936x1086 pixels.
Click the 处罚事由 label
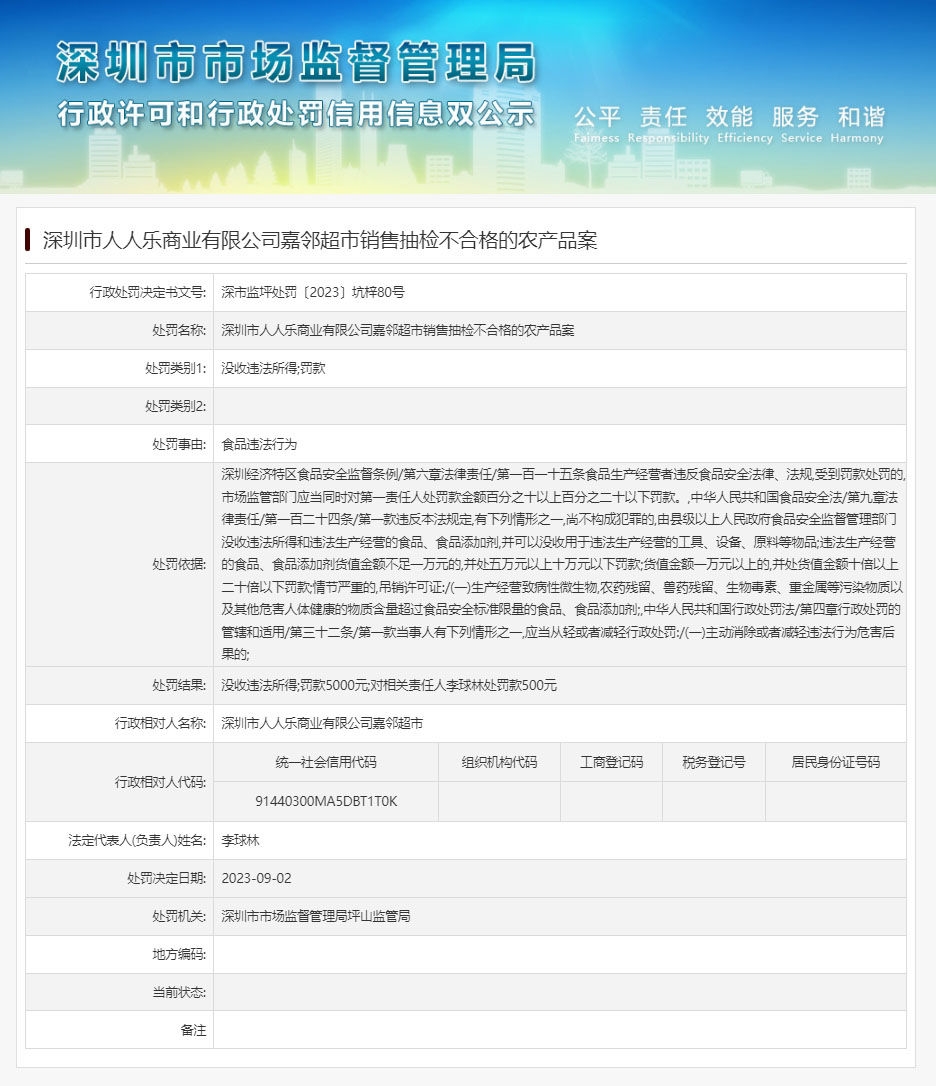pos(179,445)
